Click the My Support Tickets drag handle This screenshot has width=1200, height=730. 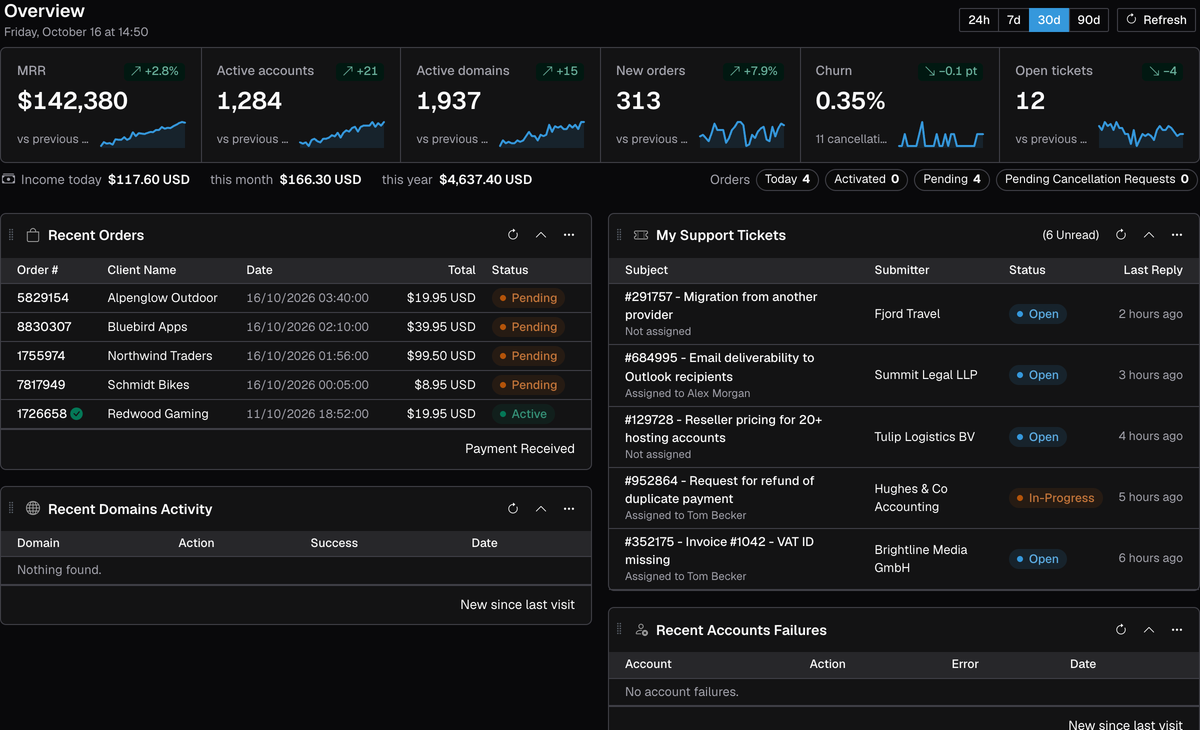coord(620,235)
